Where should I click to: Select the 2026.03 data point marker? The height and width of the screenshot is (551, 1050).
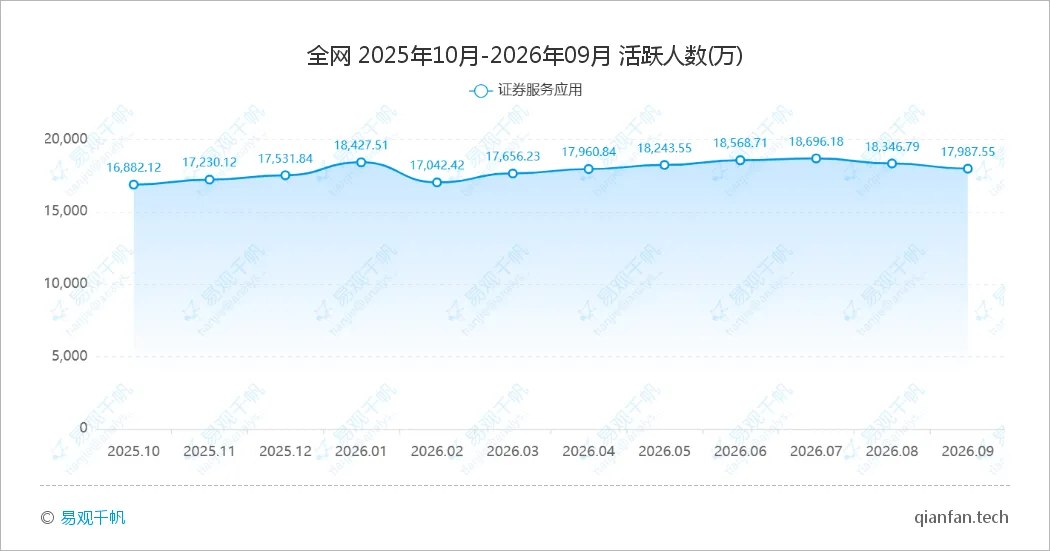pyautogui.click(x=513, y=173)
